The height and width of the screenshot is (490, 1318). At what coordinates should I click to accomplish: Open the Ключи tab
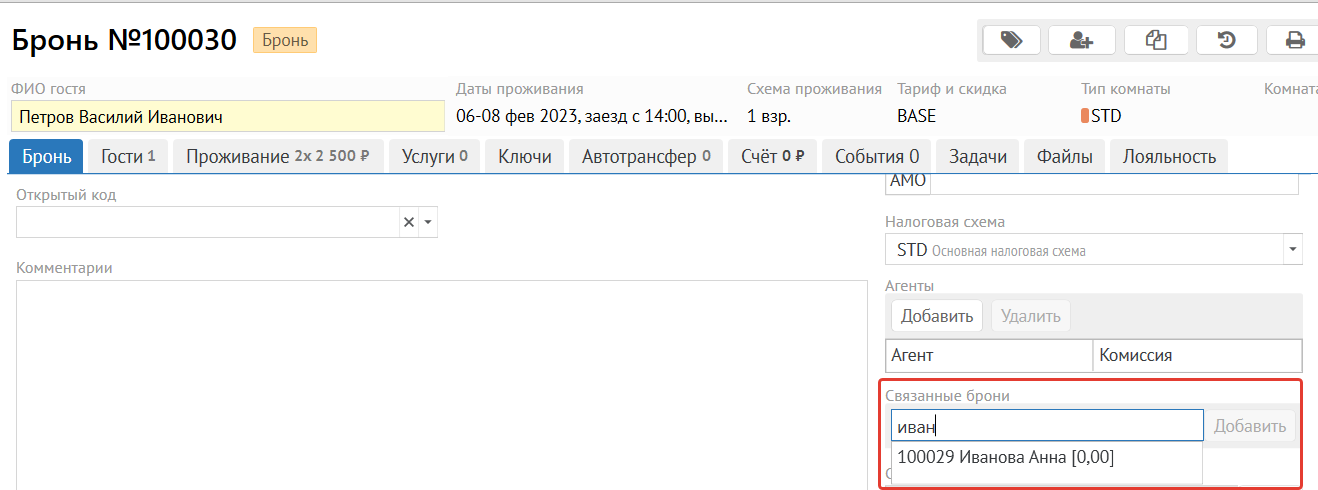click(x=525, y=156)
